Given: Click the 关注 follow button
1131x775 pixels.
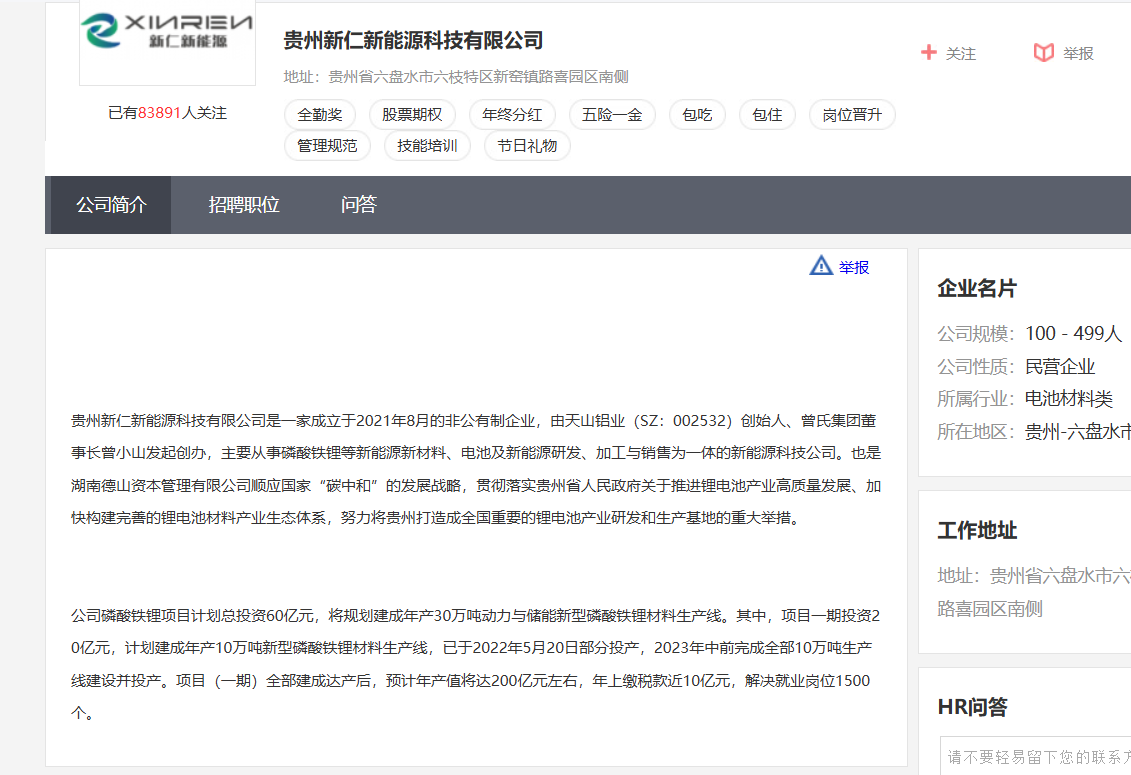Looking at the screenshot, I should click(960, 53).
